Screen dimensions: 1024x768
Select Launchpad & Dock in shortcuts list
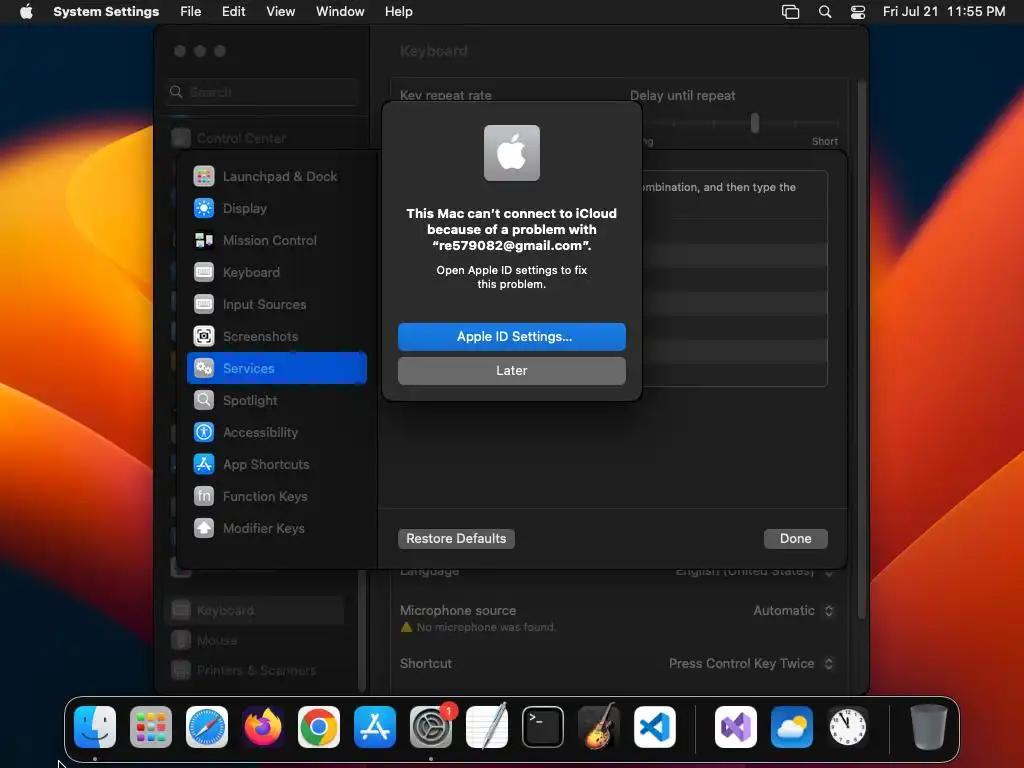[277, 176]
